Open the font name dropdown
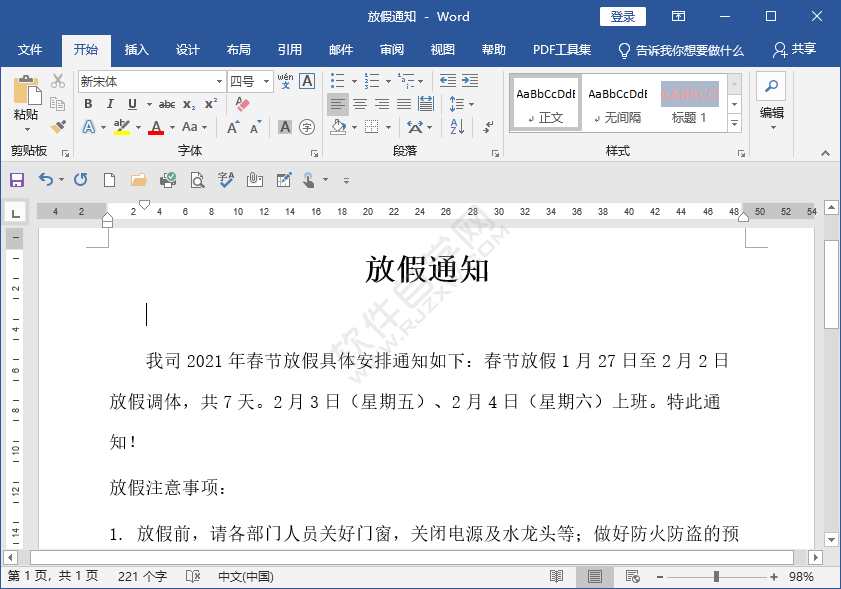Image resolution: width=841 pixels, height=589 pixels. (220, 81)
